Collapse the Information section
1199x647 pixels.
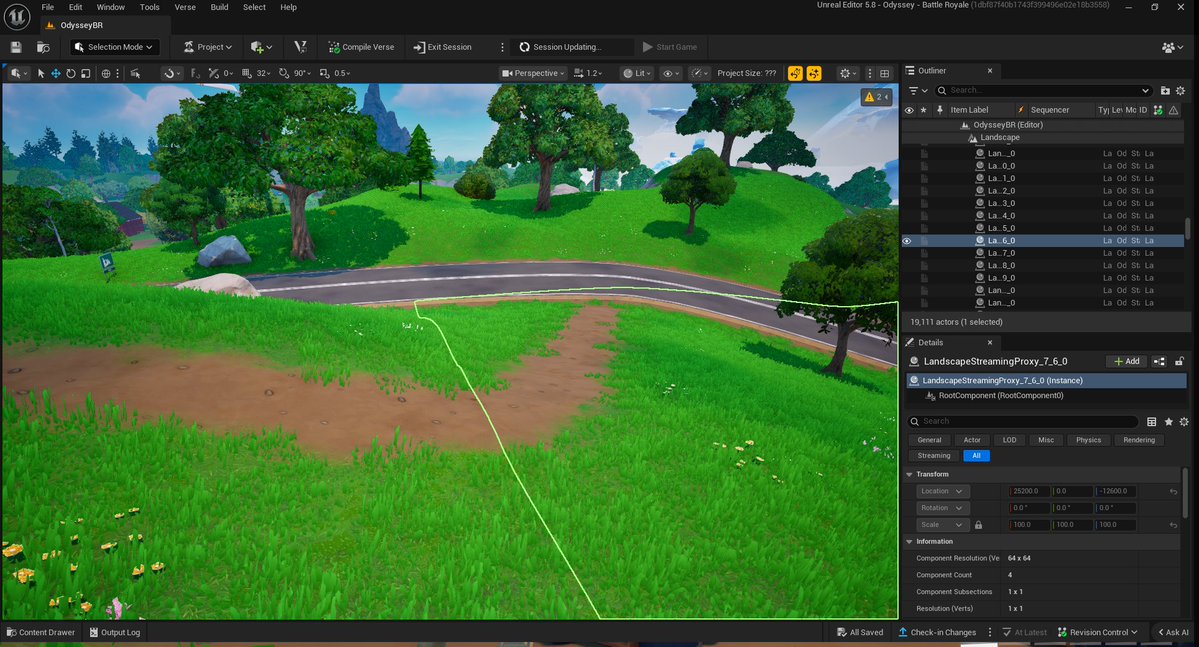[x=909, y=541]
